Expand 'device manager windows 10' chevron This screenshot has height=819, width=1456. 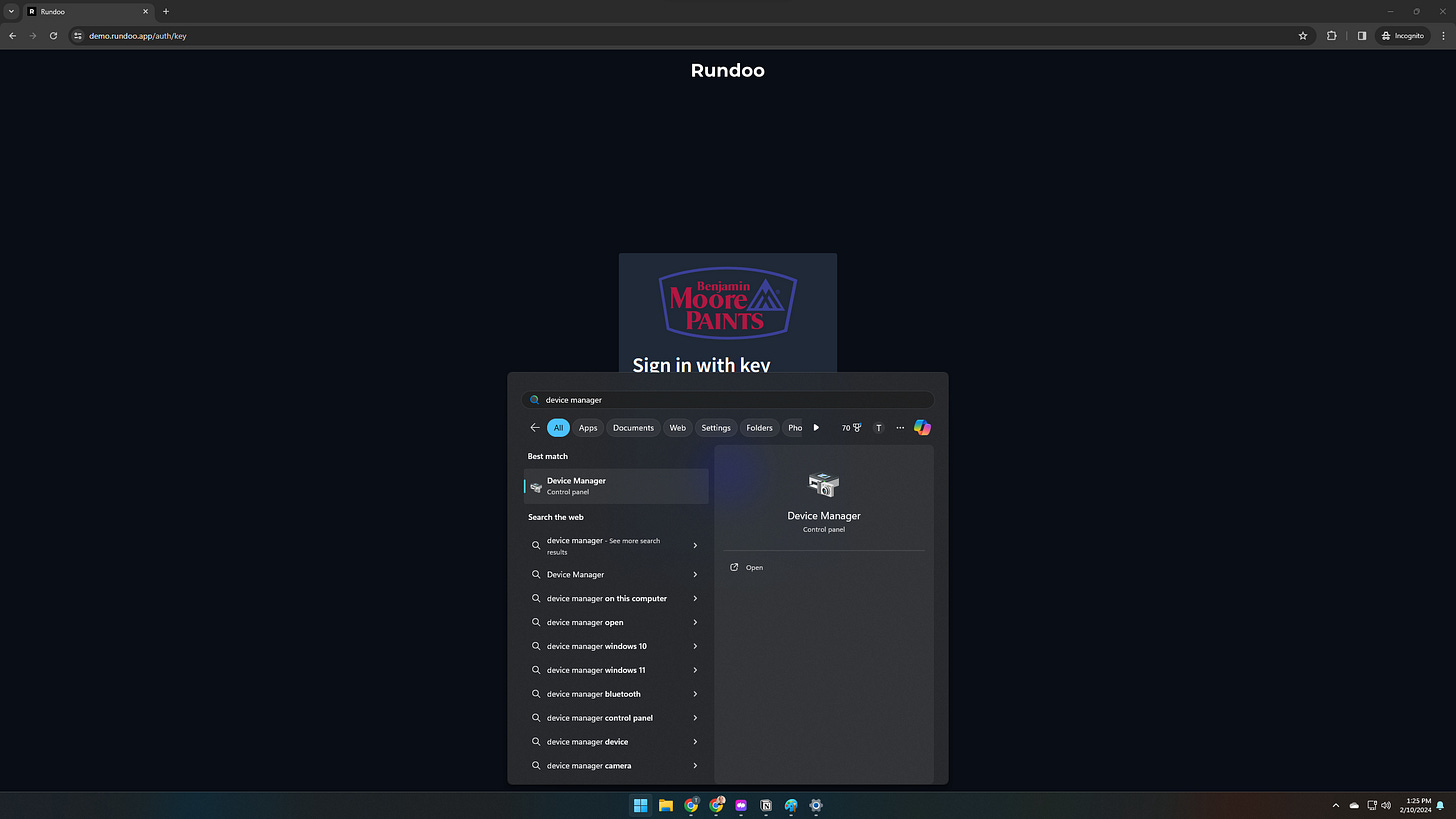695,647
